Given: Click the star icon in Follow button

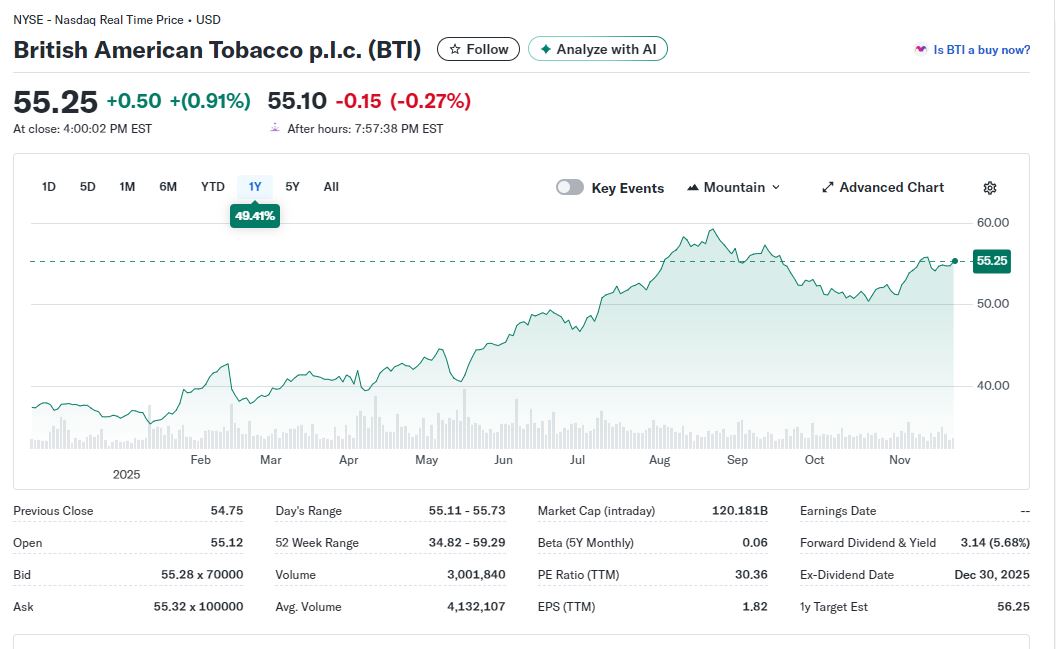Looking at the screenshot, I should (455, 49).
